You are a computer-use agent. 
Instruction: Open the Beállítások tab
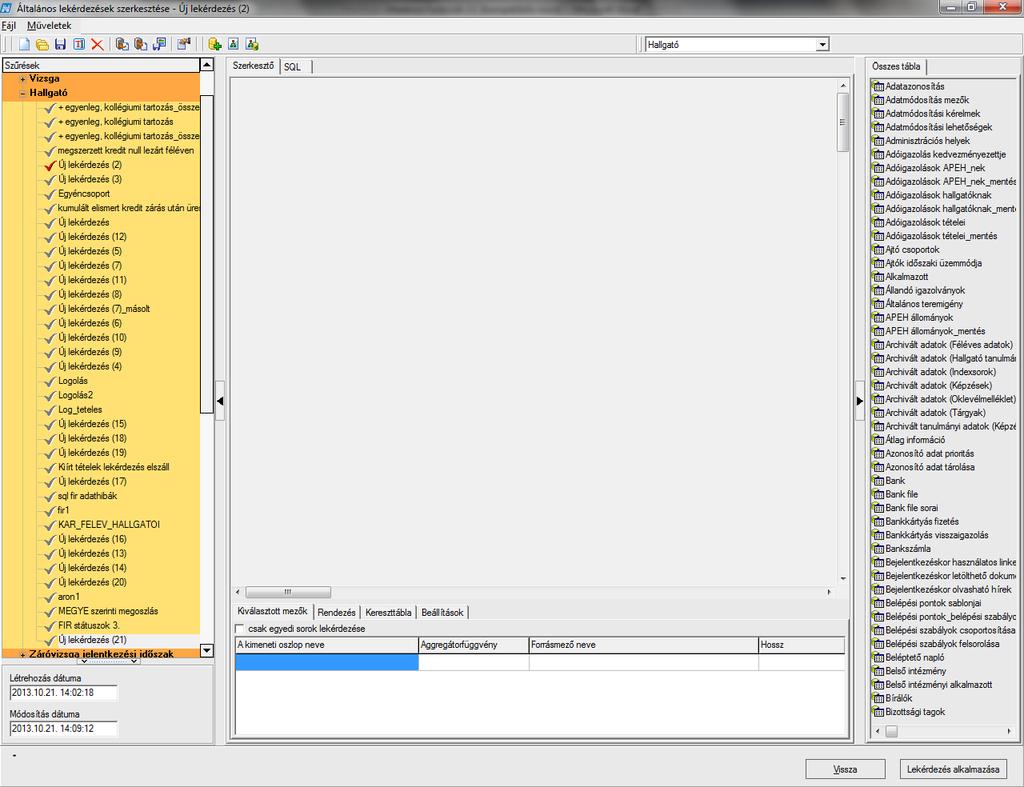(442, 613)
